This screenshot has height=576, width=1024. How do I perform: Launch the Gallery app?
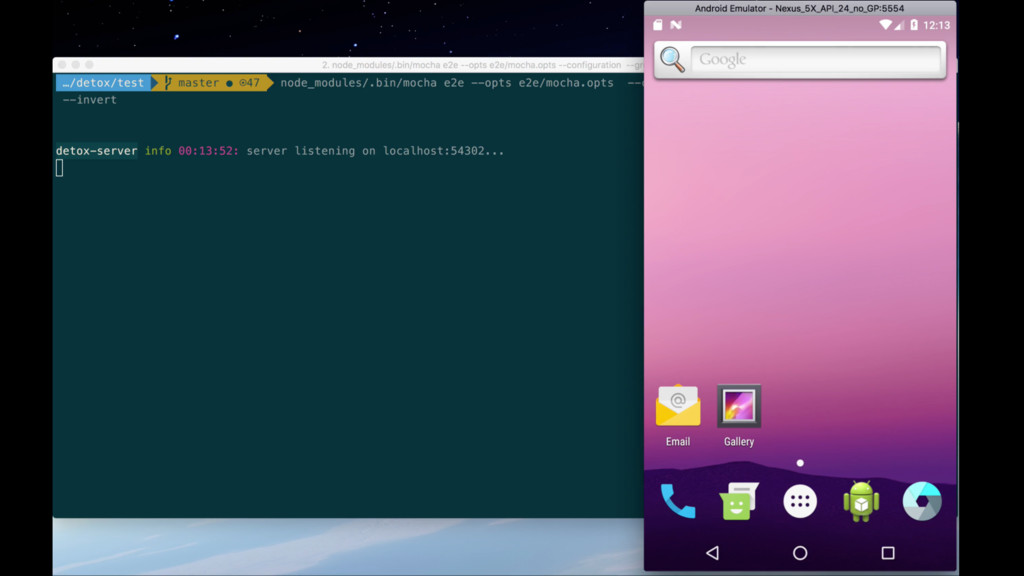coord(739,406)
